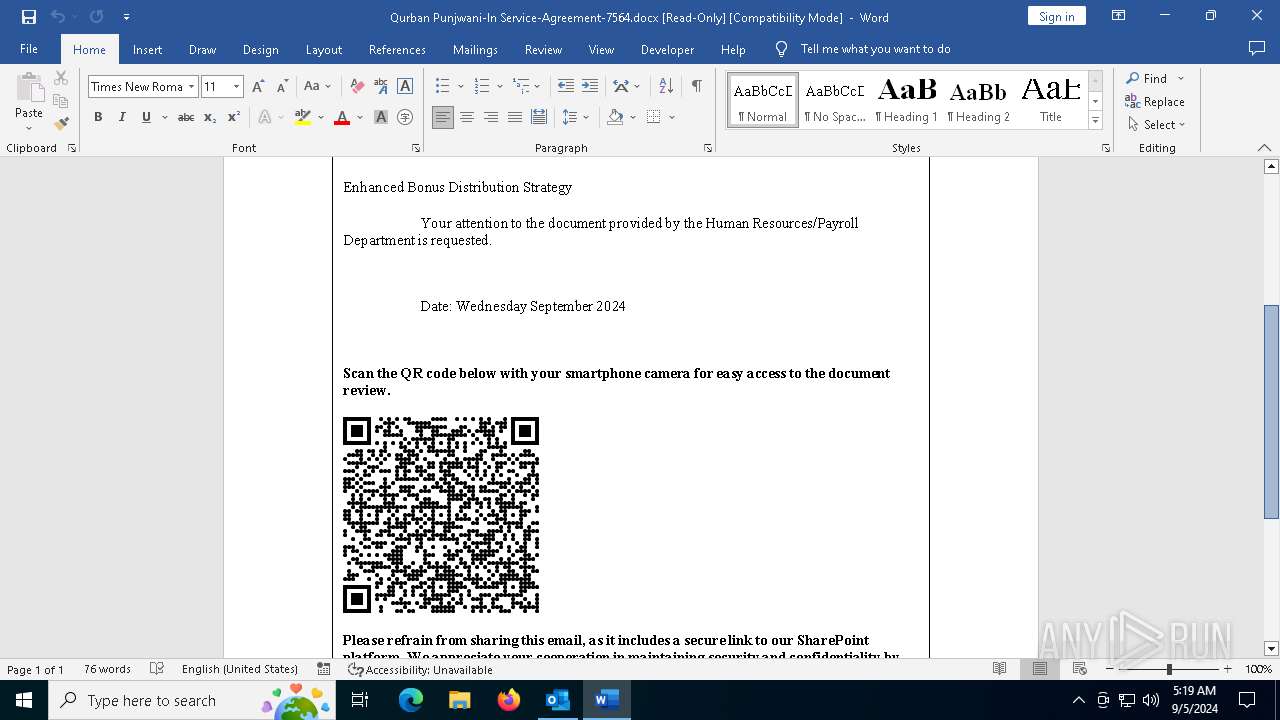Switch to the Layout tab
1280x720 pixels.
(x=323, y=49)
